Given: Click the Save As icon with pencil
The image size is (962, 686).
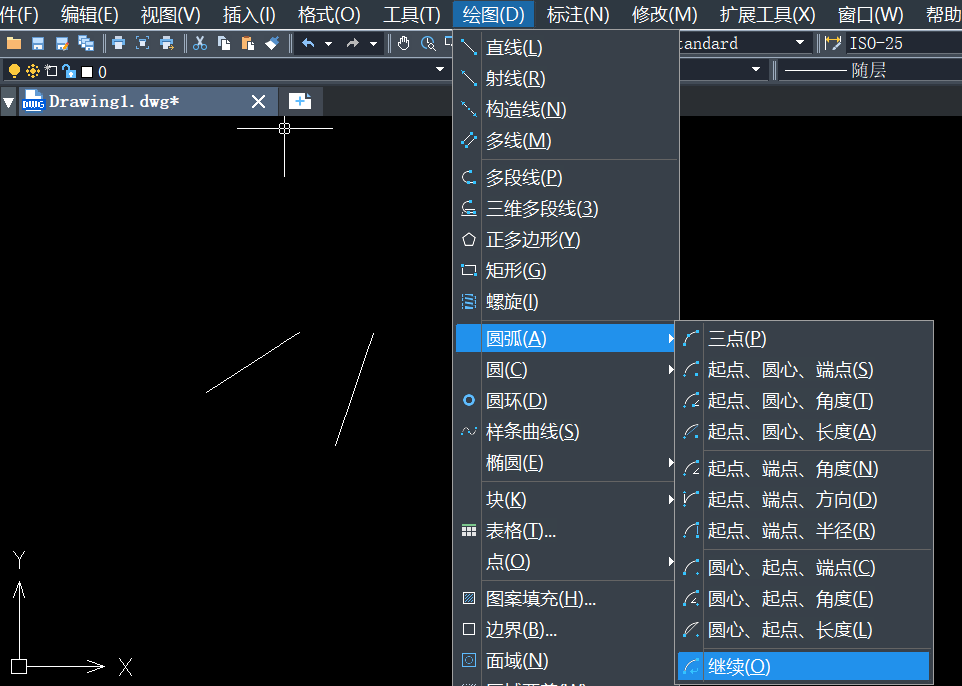Looking at the screenshot, I should coord(62,44).
